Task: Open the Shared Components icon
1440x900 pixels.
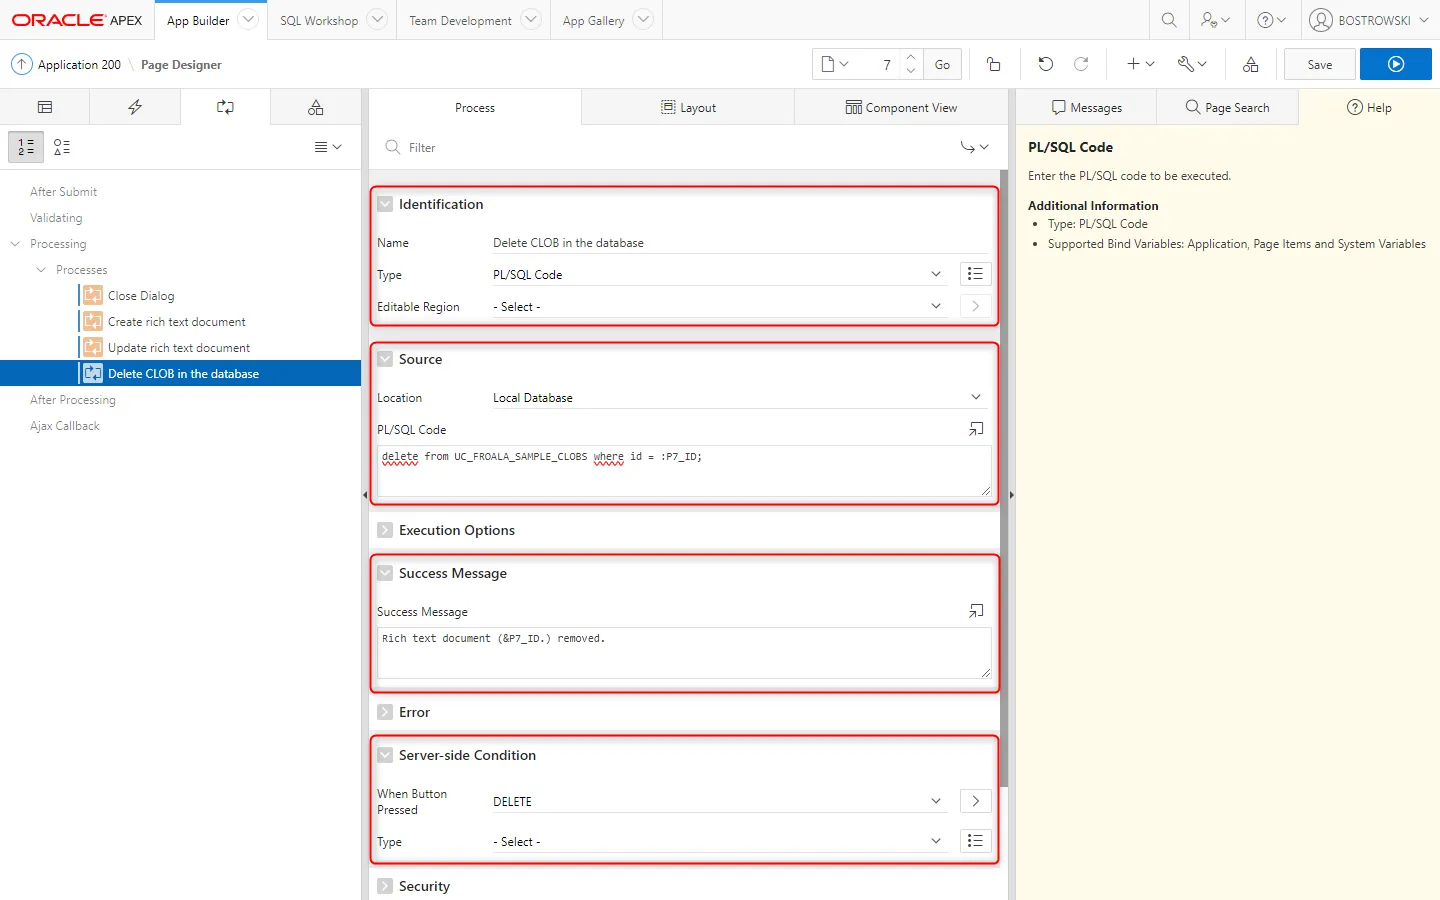Action: pyautogui.click(x=1250, y=64)
